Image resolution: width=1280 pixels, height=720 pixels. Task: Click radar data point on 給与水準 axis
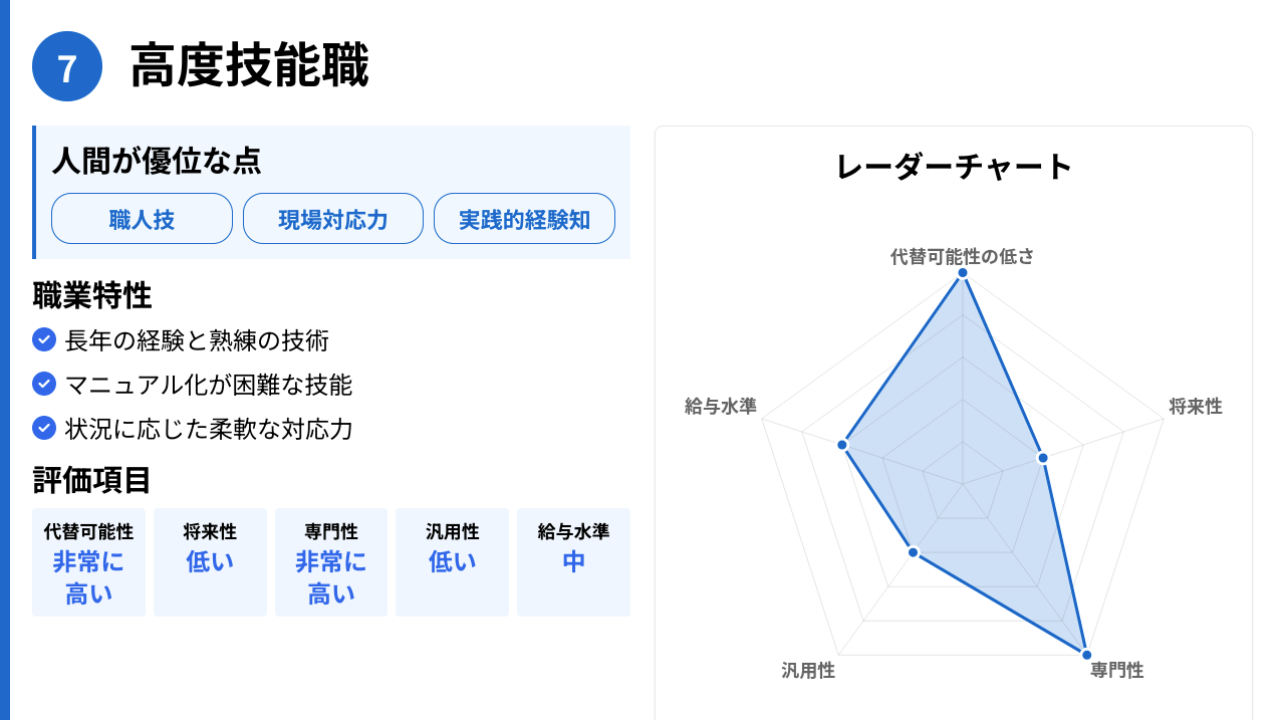[x=843, y=444]
